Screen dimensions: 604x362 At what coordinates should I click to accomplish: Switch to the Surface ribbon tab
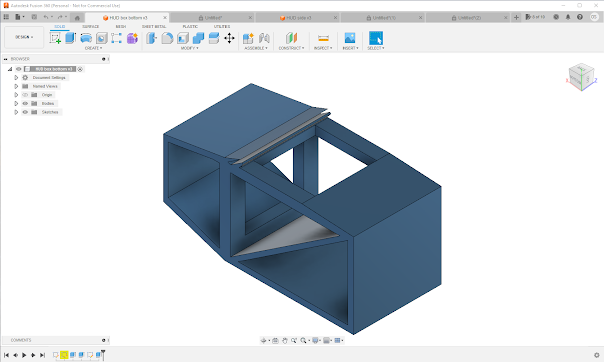91,27
